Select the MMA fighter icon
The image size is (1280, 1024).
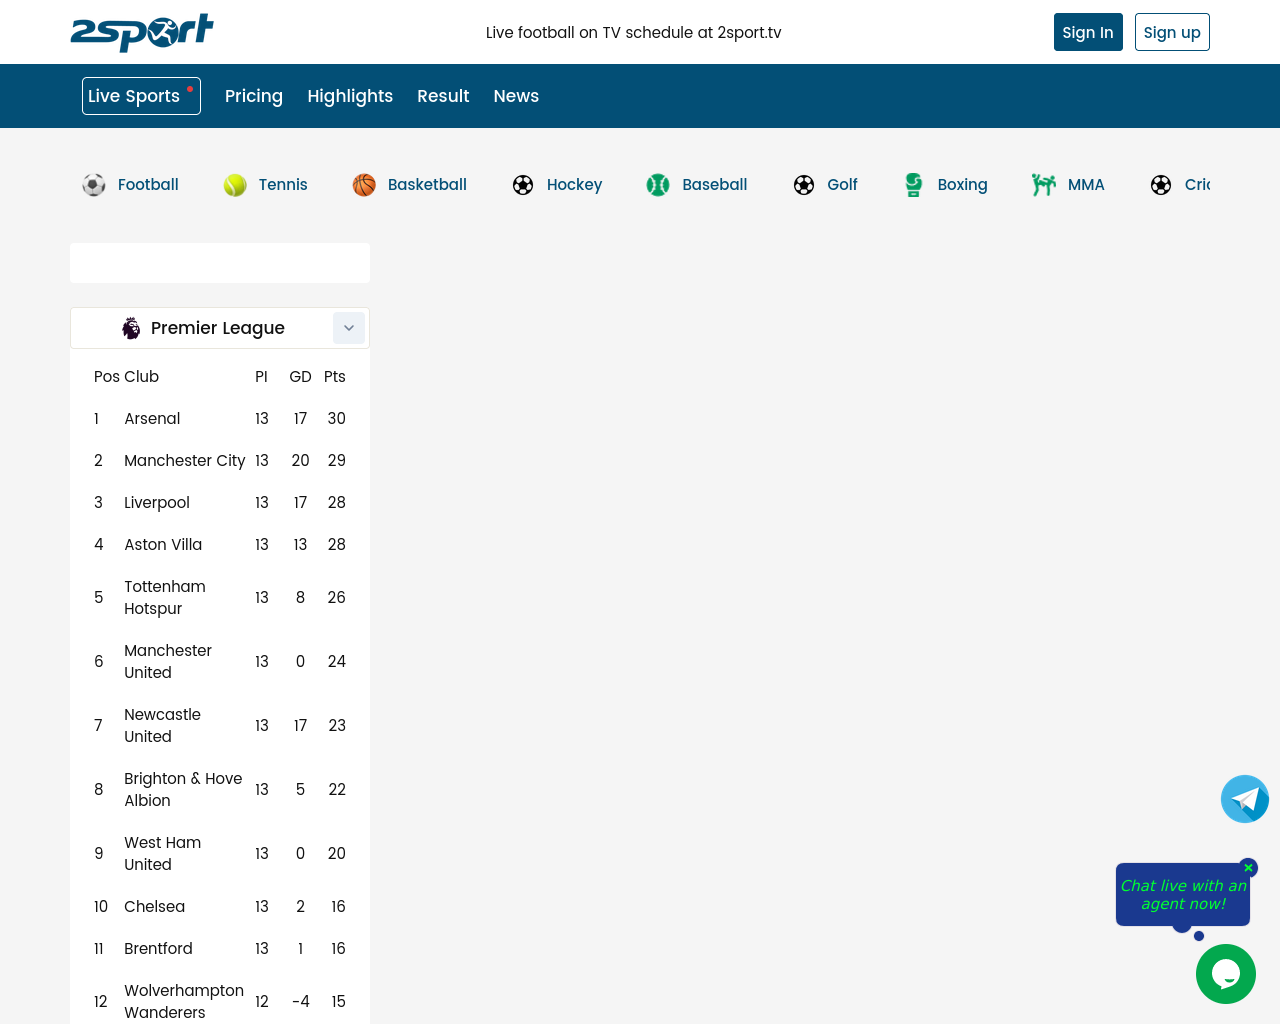(x=1044, y=185)
